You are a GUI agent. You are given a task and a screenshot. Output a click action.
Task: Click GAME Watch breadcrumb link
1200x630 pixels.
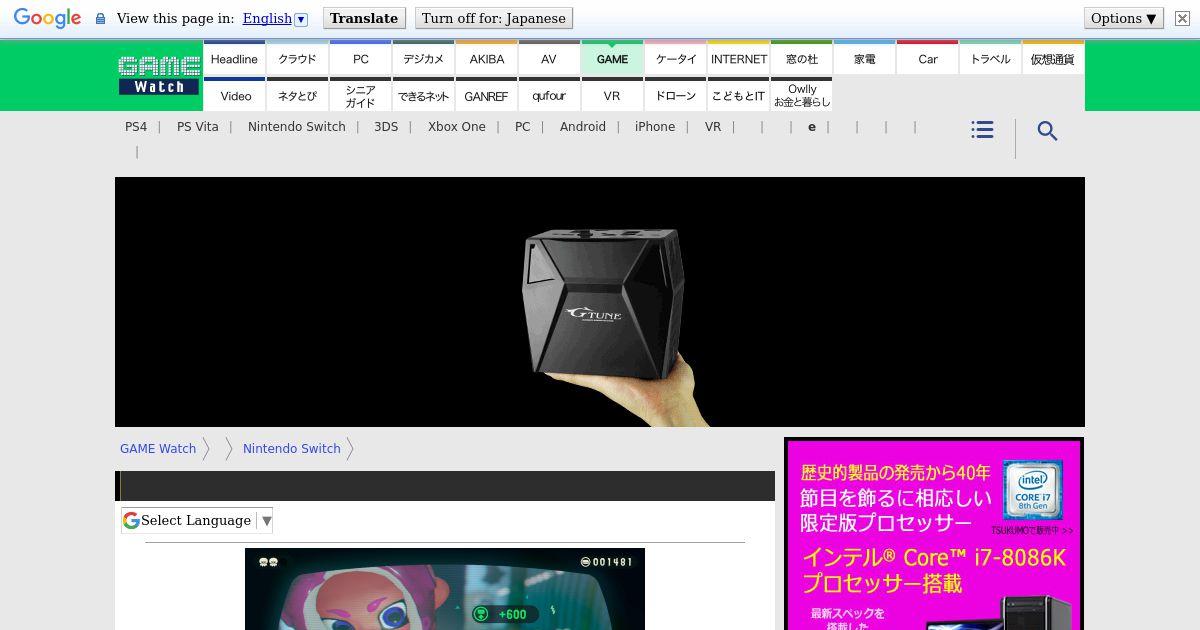point(158,448)
